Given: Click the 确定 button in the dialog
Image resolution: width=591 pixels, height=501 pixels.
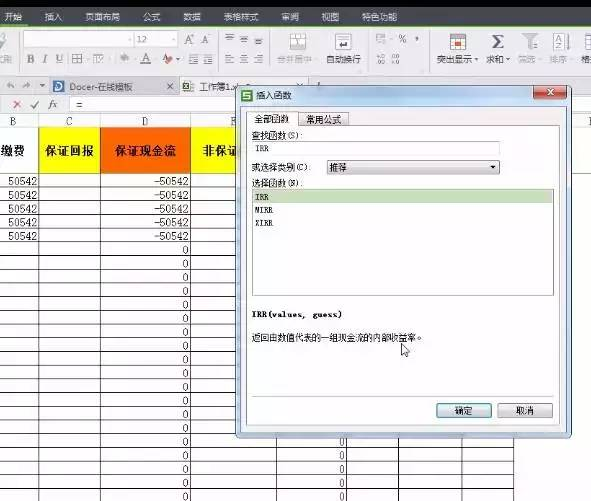Looking at the screenshot, I should pyautogui.click(x=464, y=411).
